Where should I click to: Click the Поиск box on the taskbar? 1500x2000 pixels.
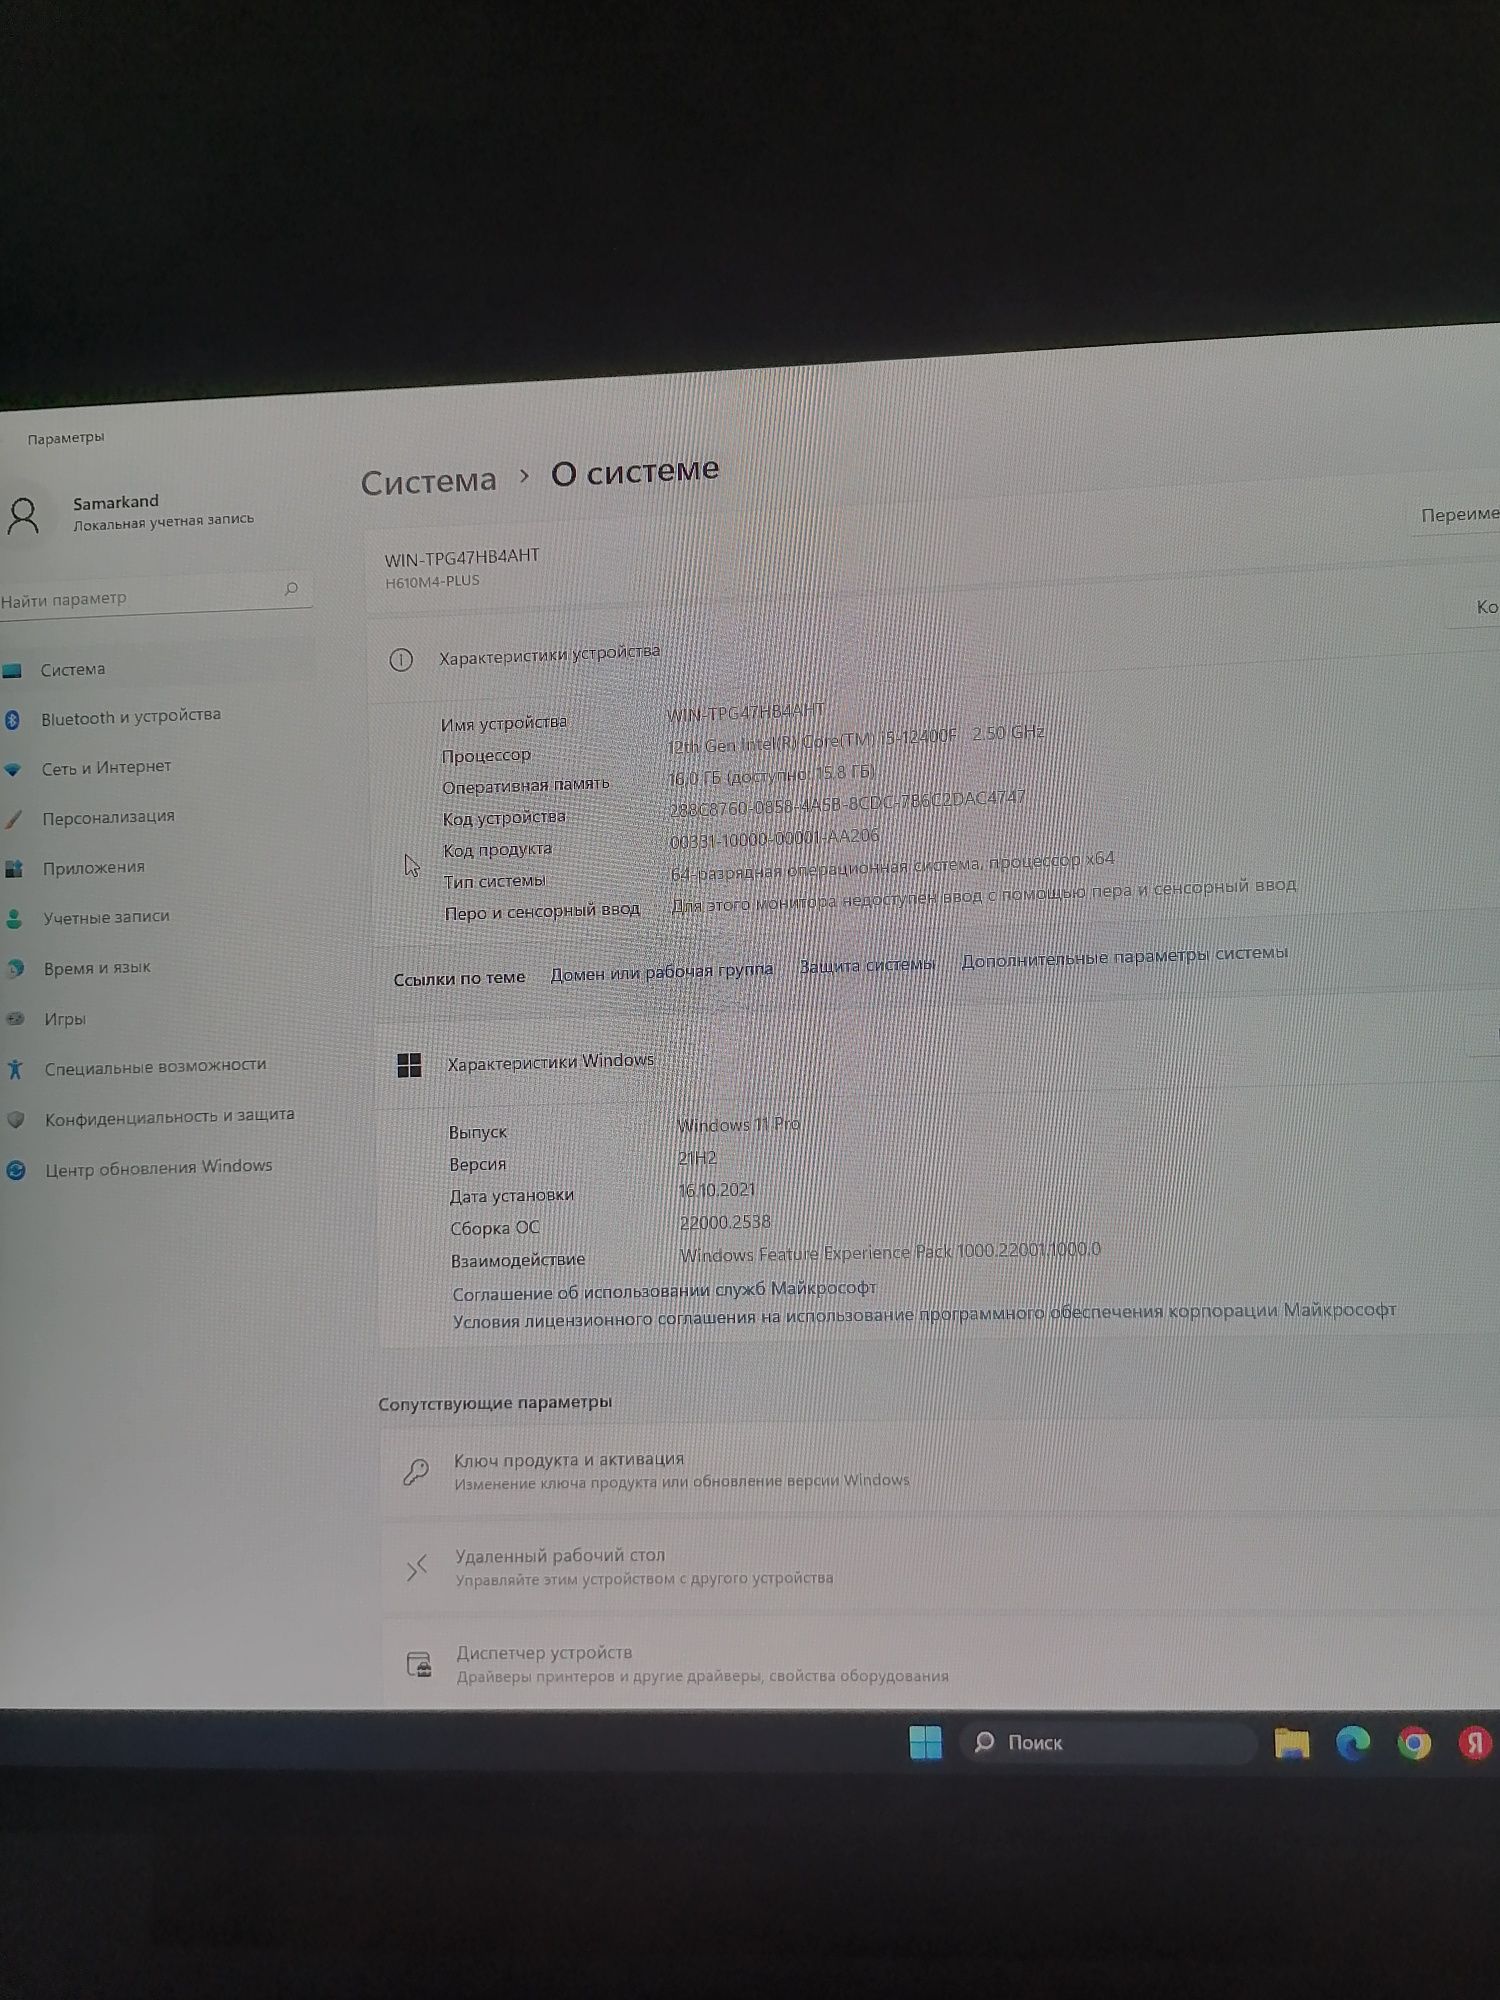coord(1107,1742)
